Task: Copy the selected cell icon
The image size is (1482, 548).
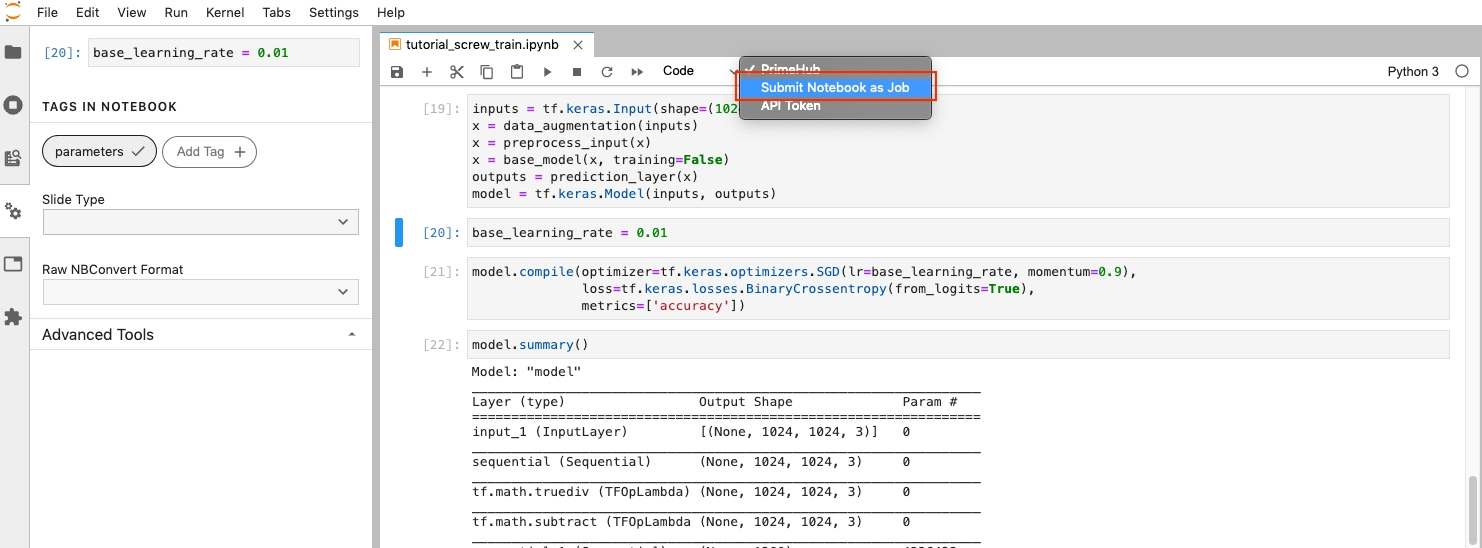Action: point(487,72)
